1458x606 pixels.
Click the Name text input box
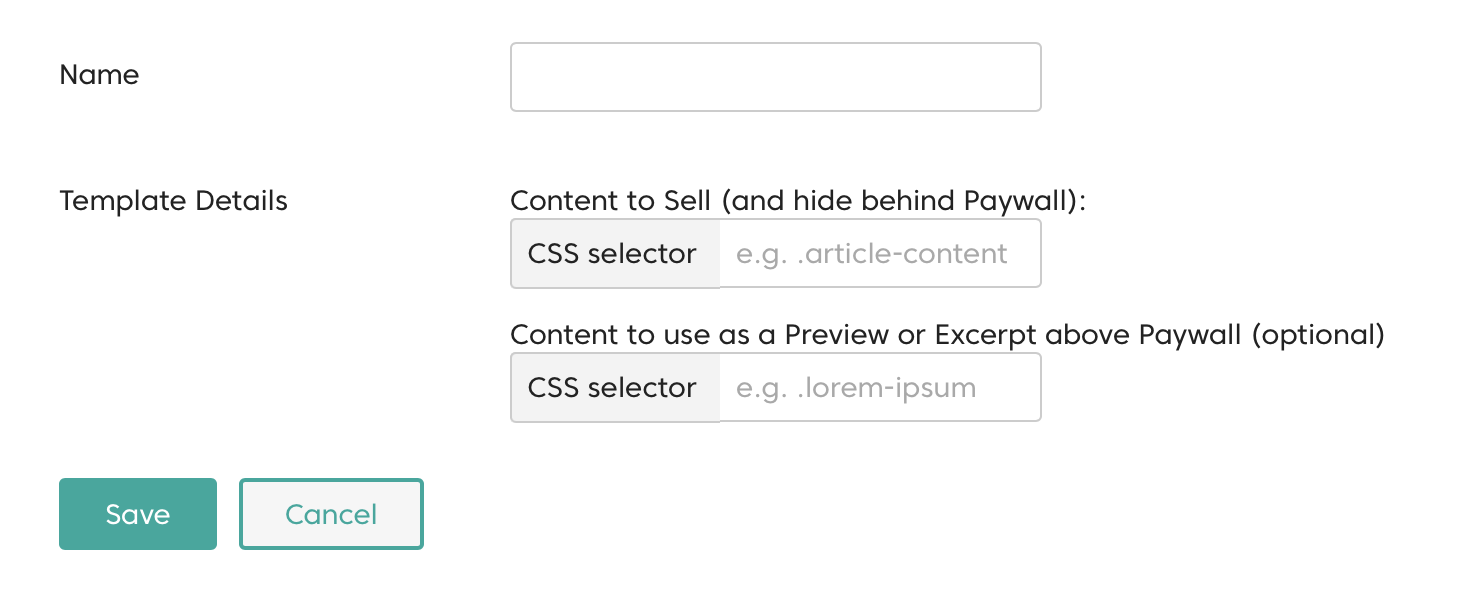775,77
